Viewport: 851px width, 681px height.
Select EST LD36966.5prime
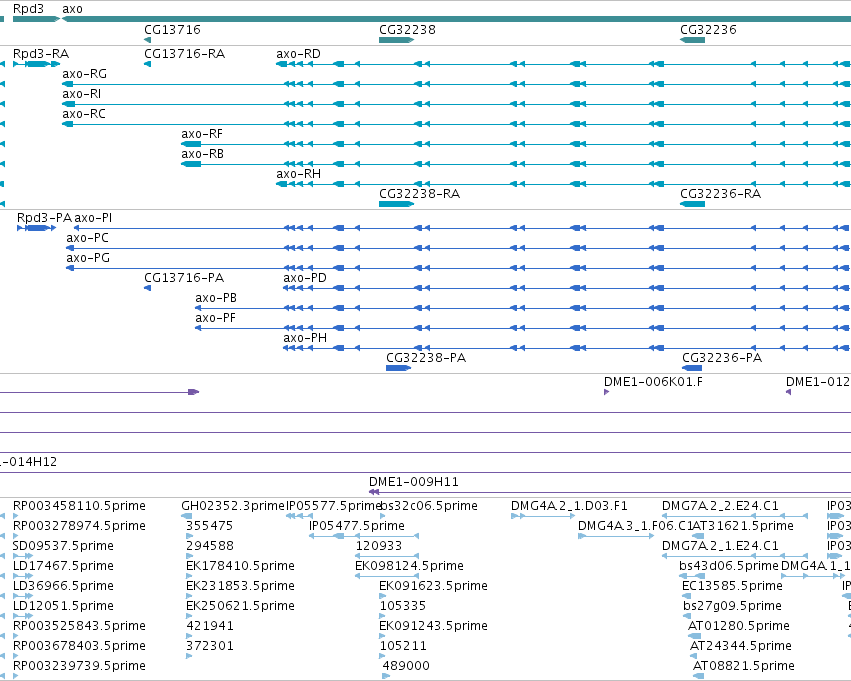pyautogui.click(x=63, y=586)
